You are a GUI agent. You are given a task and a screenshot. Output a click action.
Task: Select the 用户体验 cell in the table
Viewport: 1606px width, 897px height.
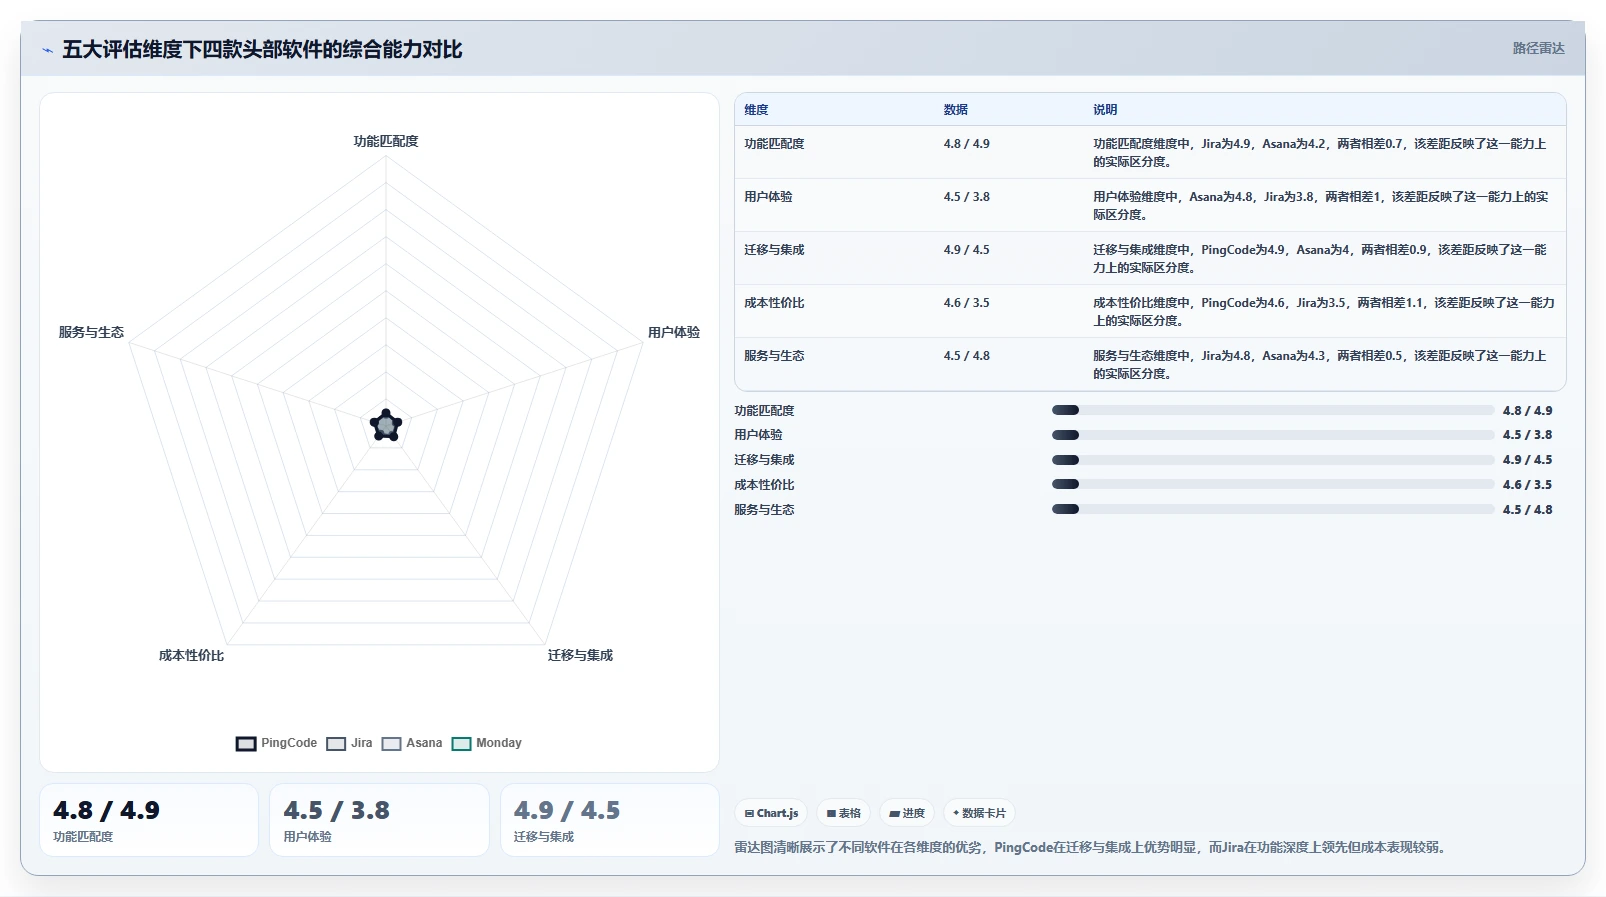click(768, 197)
